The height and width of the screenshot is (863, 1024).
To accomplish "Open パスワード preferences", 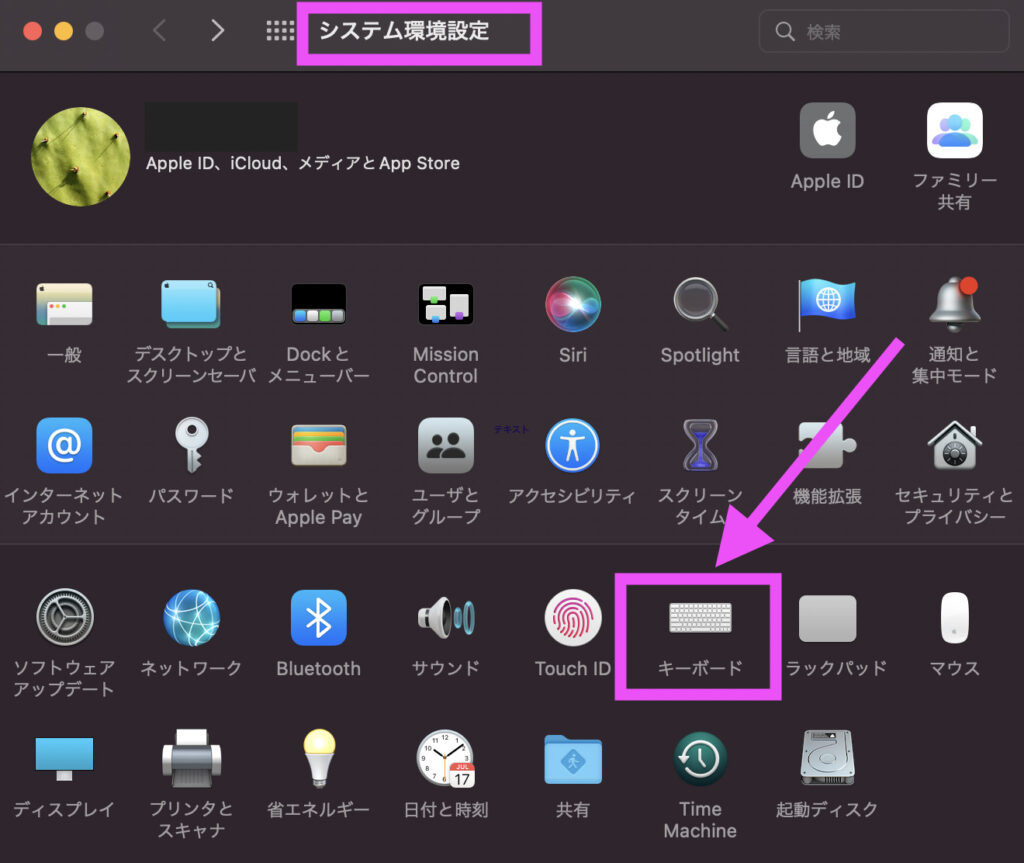I will pos(191,446).
